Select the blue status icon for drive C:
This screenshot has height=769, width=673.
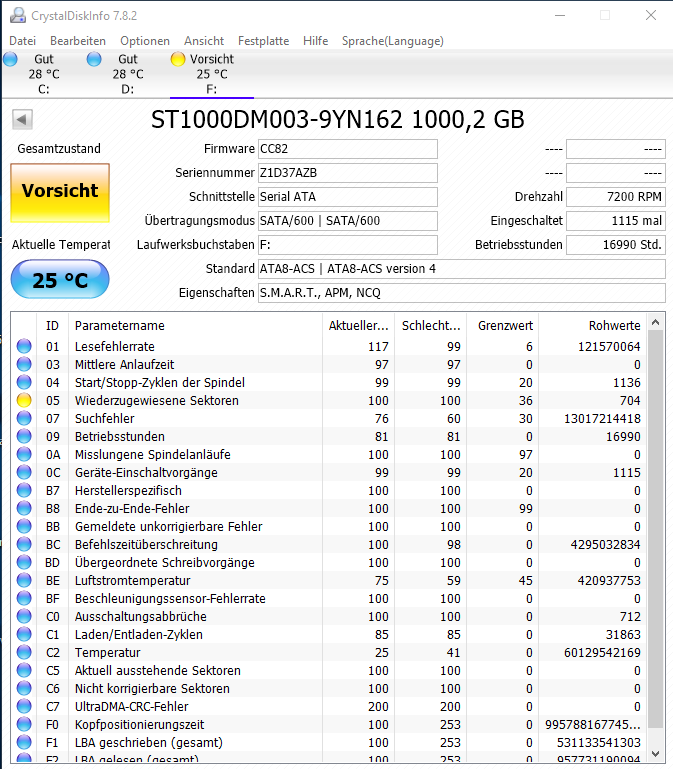pyautogui.click(x=10, y=59)
